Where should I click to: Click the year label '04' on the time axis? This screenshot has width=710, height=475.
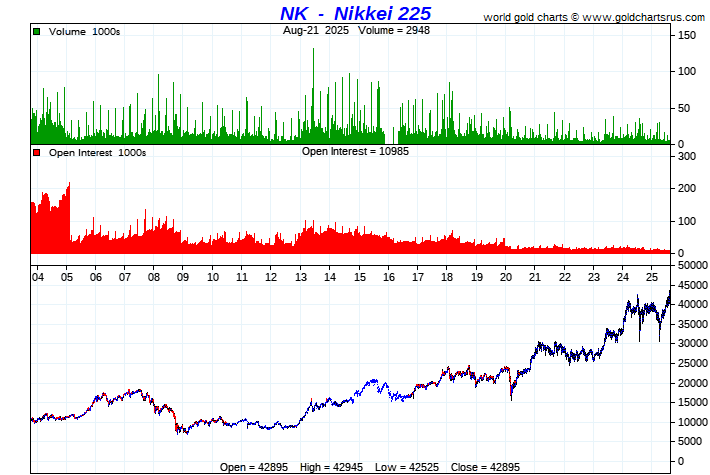pyautogui.click(x=38, y=277)
